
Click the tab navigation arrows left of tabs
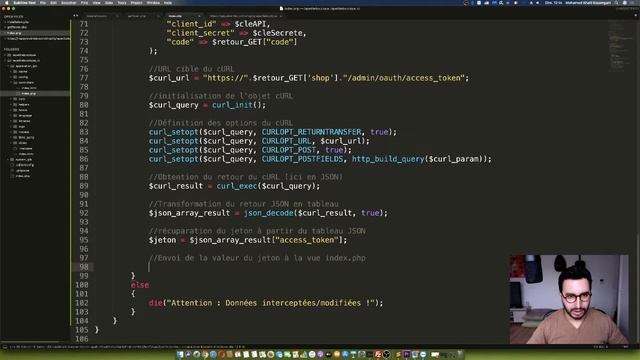pos(76,16)
